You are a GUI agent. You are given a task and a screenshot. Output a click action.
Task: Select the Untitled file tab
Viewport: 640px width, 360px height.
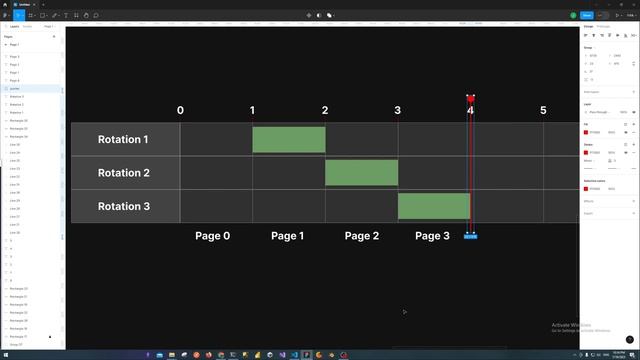[24, 4]
